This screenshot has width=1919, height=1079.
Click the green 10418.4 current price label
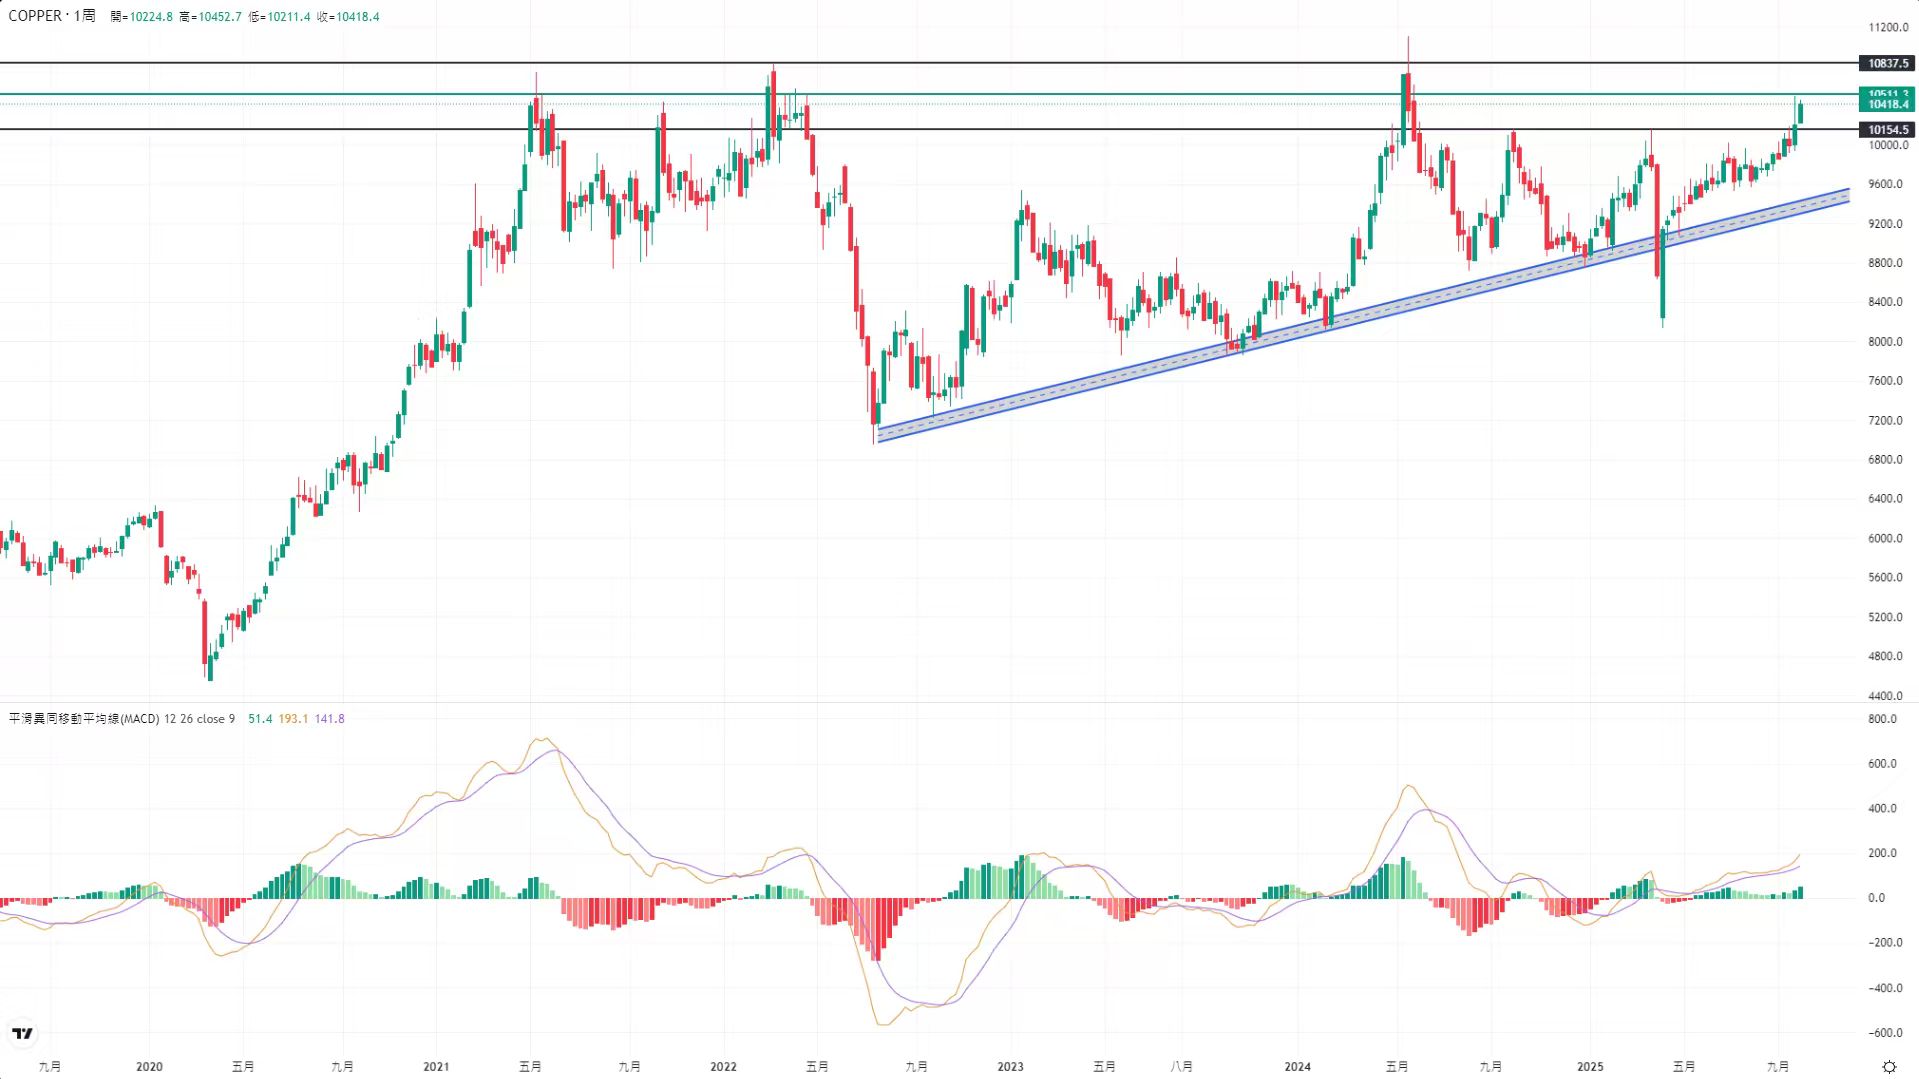(1887, 105)
